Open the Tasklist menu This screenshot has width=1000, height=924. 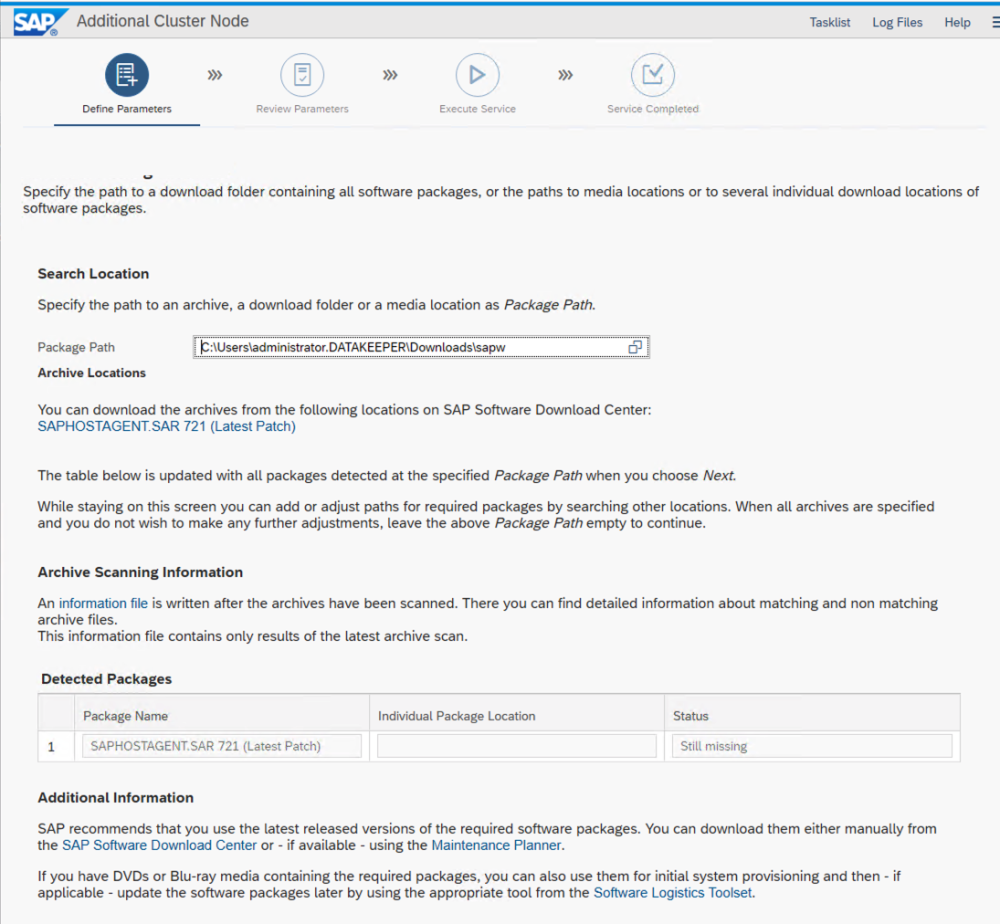click(830, 22)
